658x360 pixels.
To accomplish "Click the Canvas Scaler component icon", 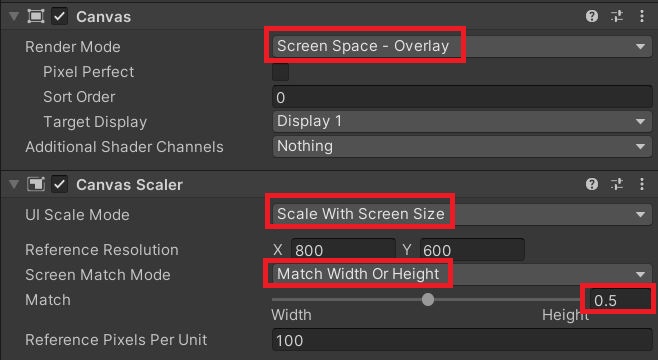I will pyautogui.click(x=36, y=184).
